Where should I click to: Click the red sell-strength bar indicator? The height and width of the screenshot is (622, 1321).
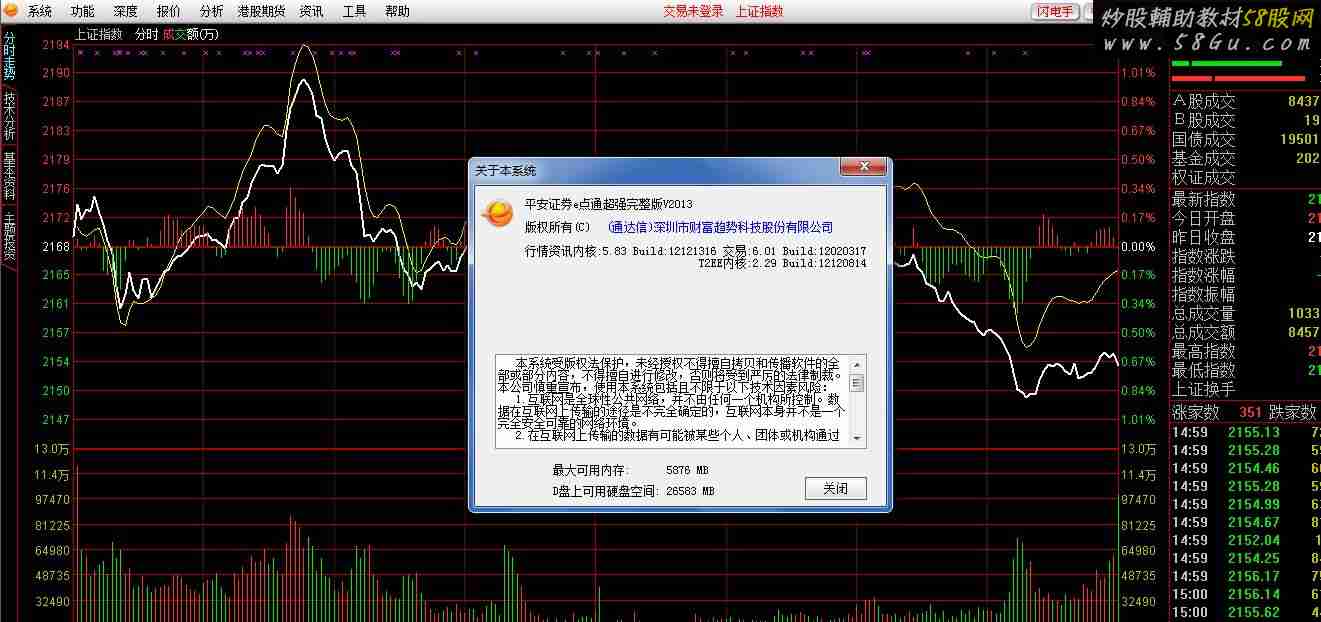coord(1239,77)
